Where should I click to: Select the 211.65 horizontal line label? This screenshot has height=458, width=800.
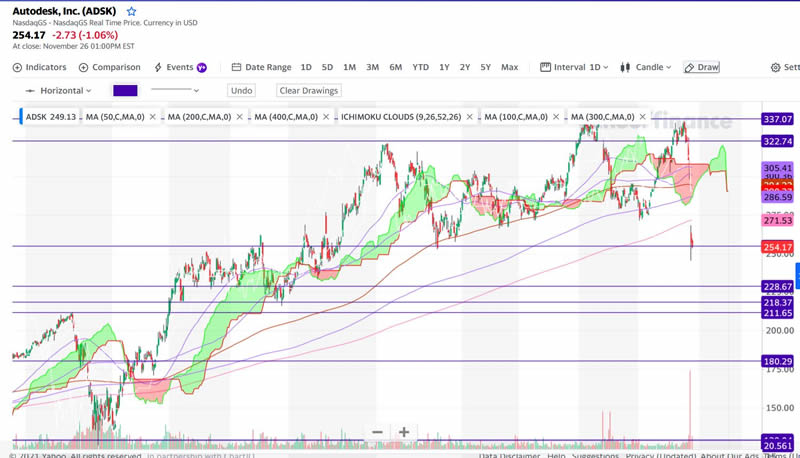point(778,313)
